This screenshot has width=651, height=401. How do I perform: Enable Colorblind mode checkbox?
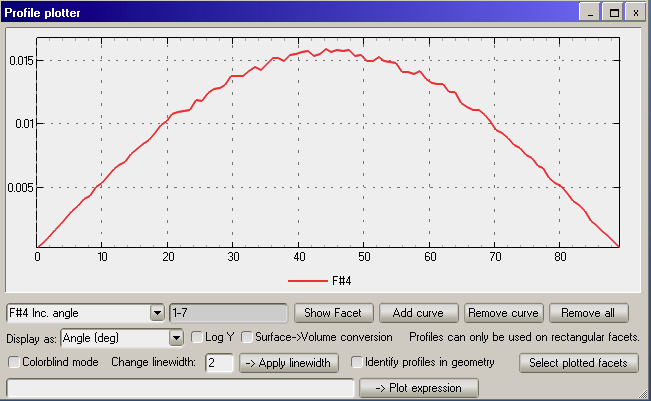click(x=14, y=362)
